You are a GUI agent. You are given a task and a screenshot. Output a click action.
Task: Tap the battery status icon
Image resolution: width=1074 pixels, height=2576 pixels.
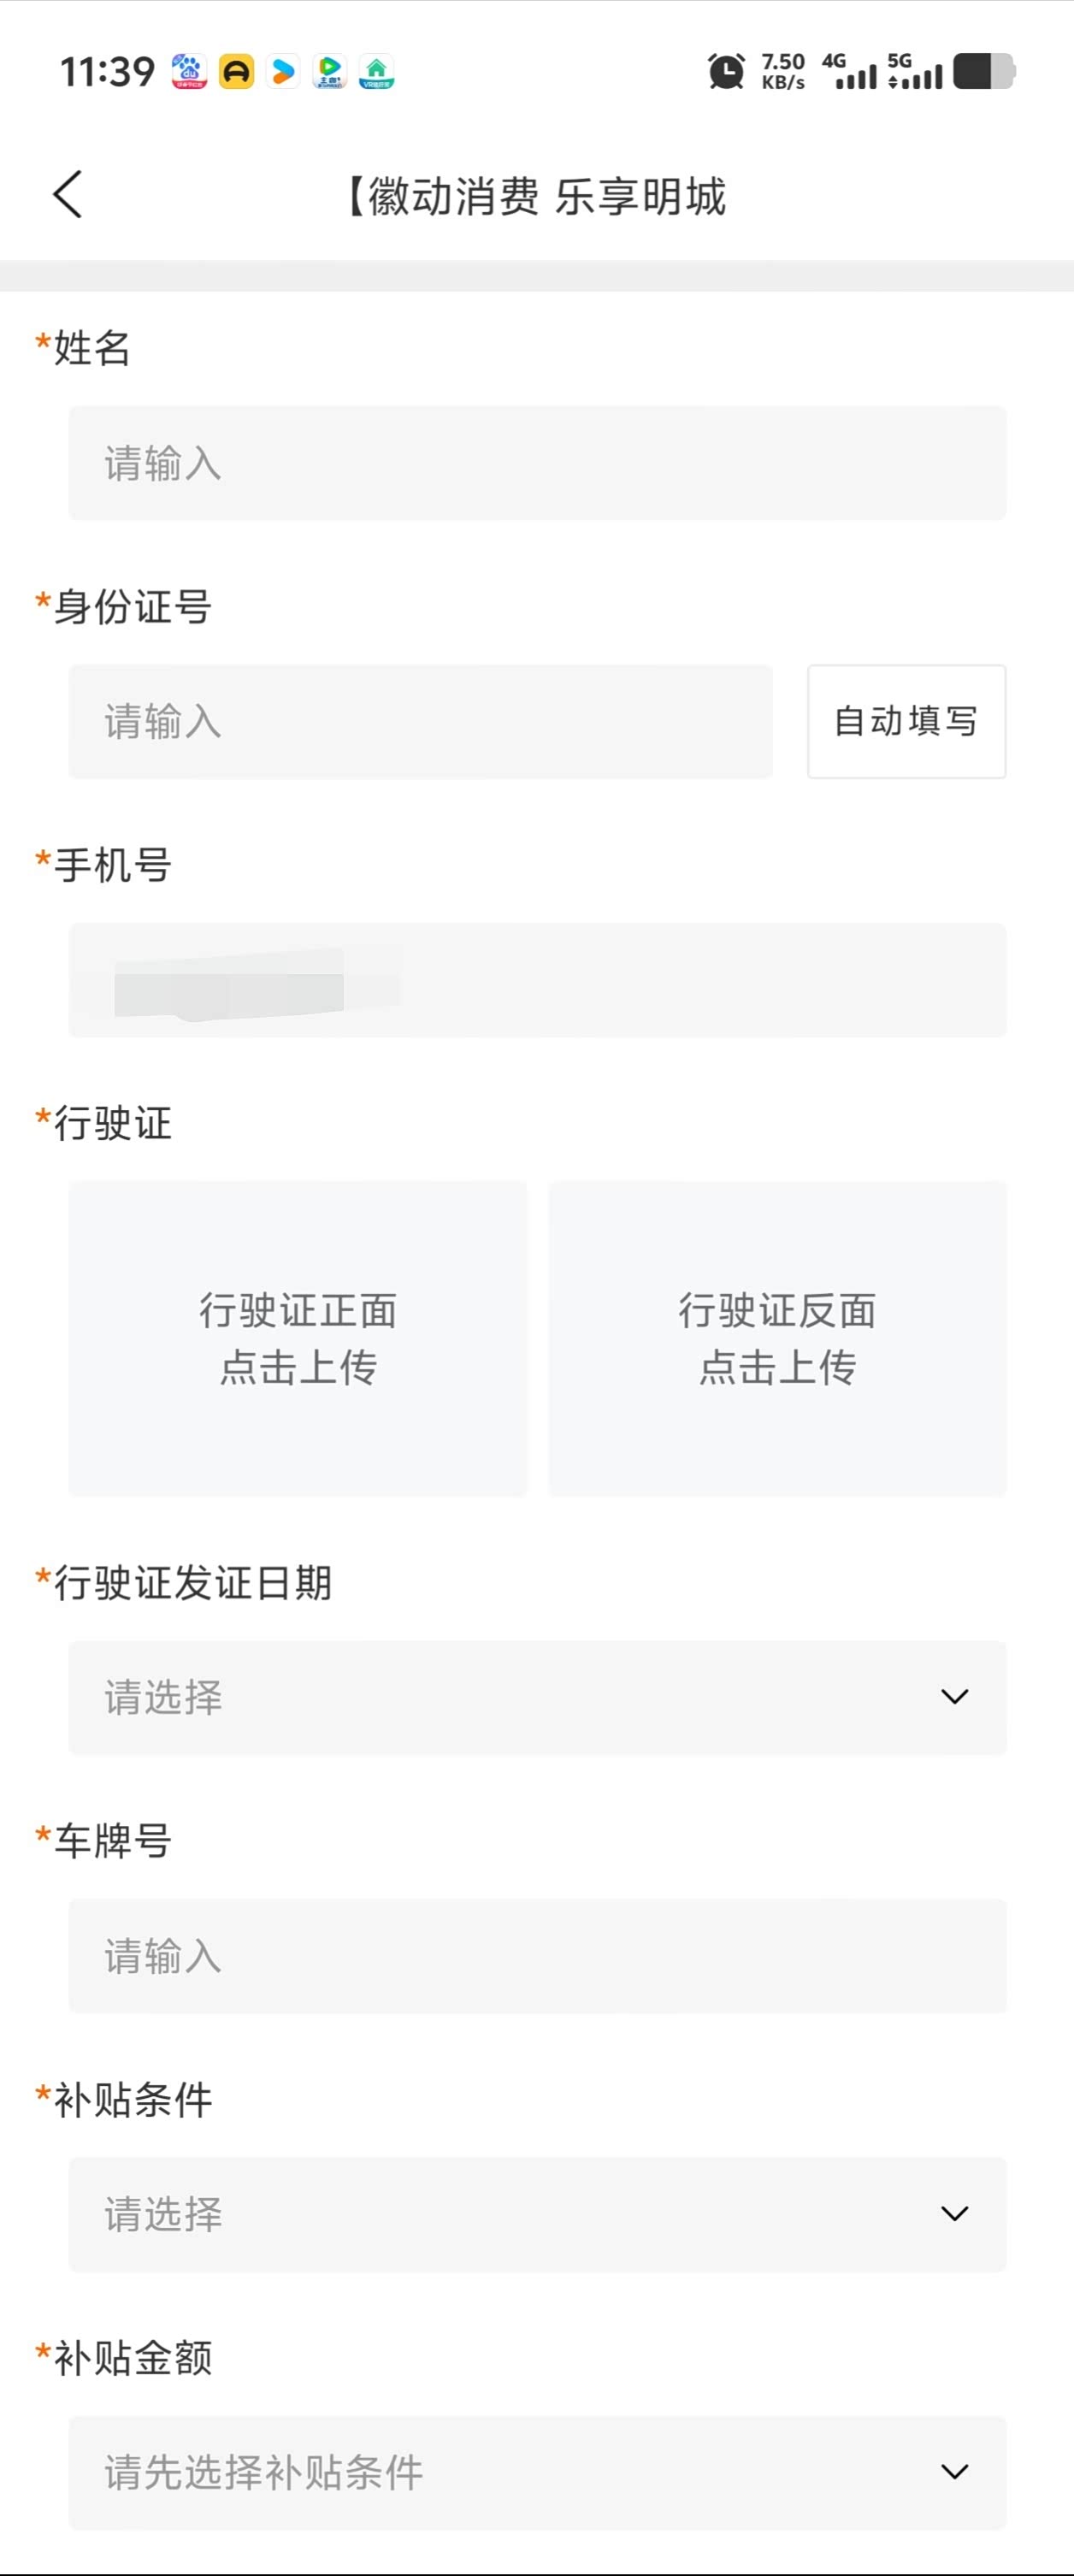[984, 71]
